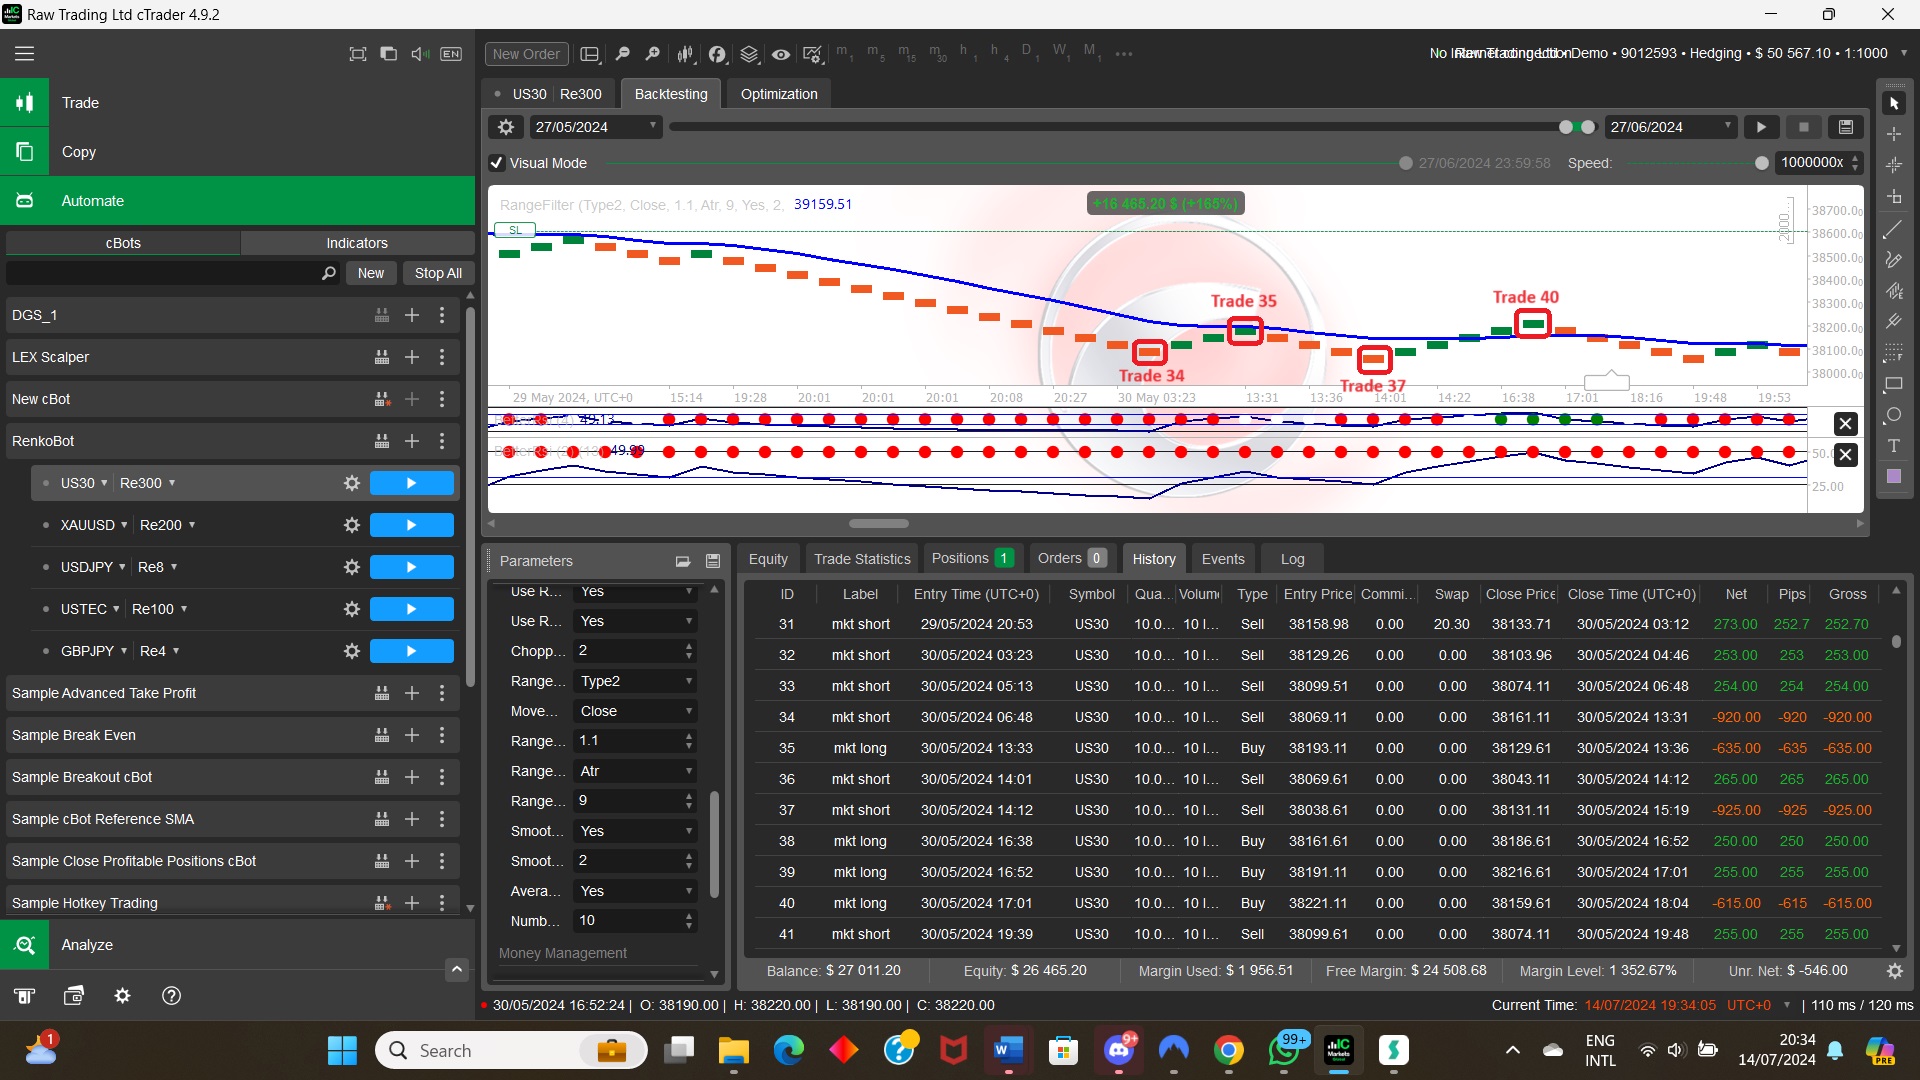Select the ellipse shape tool
The height and width of the screenshot is (1080, 1920).
[x=1894, y=415]
